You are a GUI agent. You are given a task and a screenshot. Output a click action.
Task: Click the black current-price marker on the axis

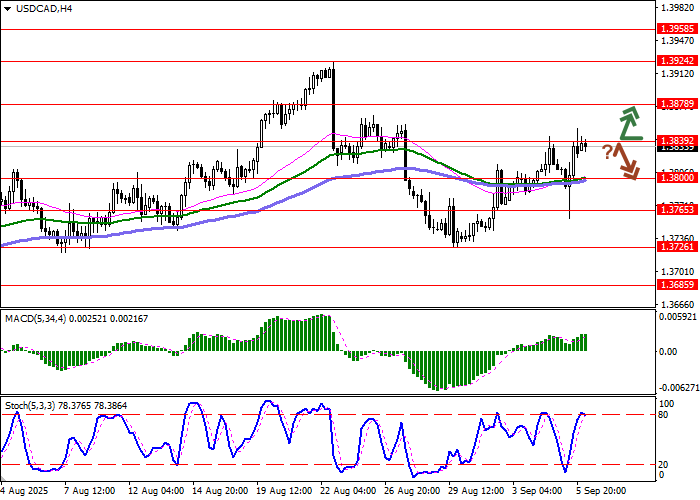(677, 148)
